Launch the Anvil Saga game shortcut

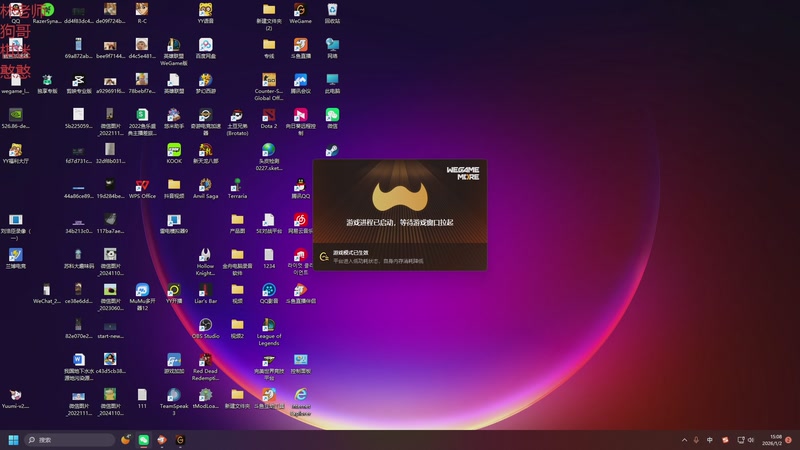click(x=206, y=188)
